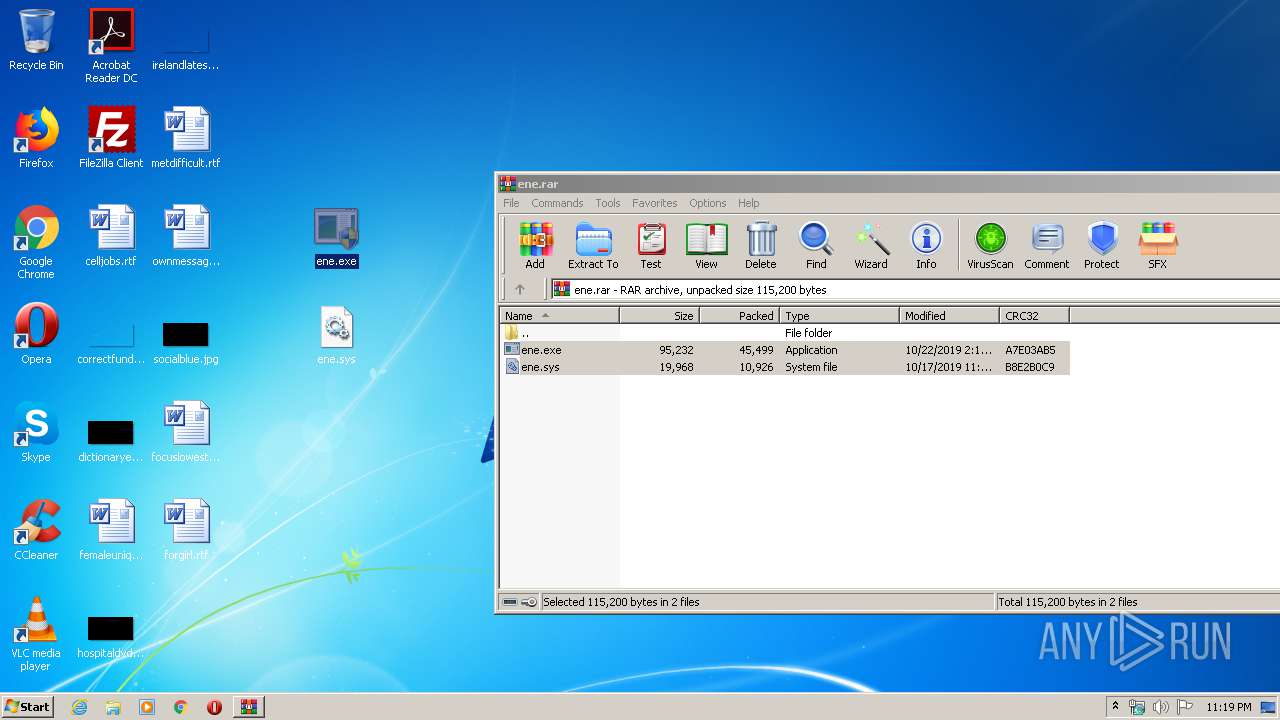1280x720 pixels.
Task: Sort file list by Size column
Action: [x=660, y=316]
